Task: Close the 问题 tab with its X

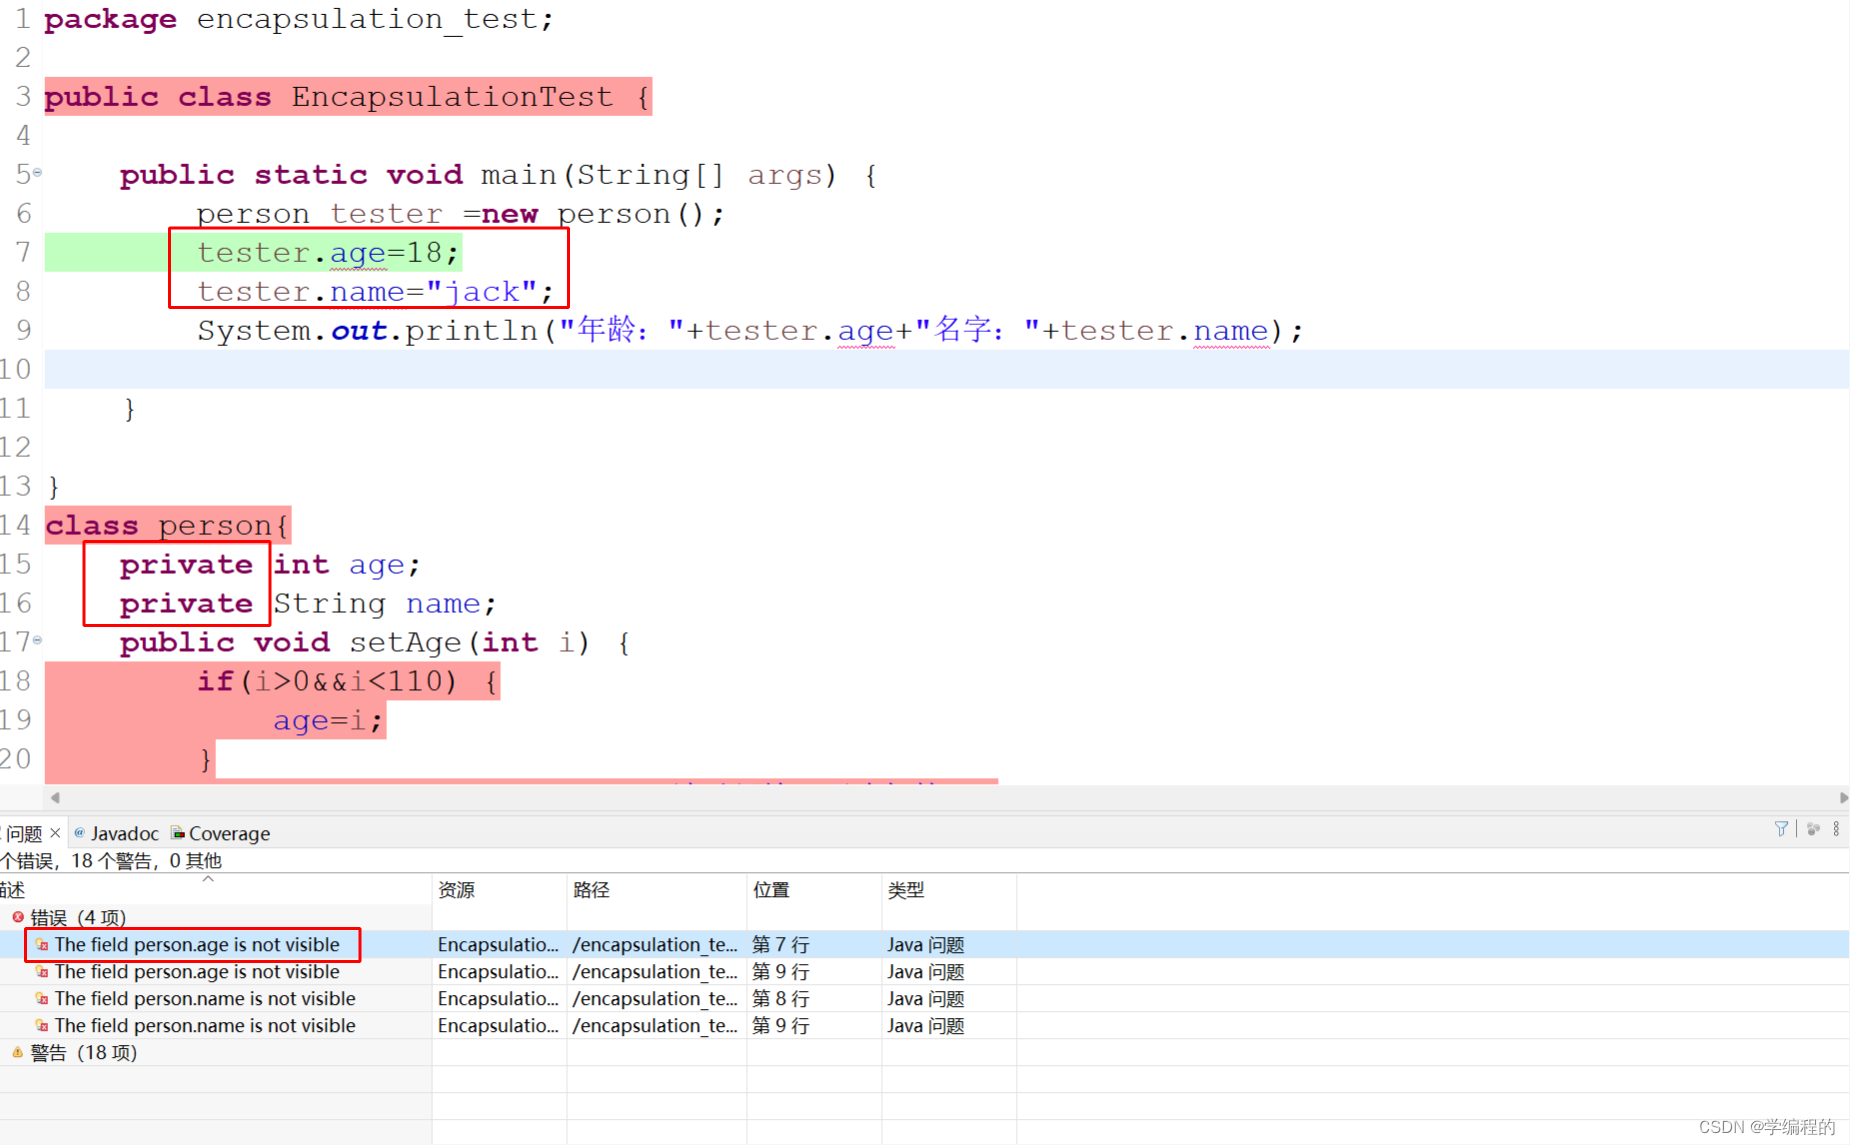Action: pos(55,833)
